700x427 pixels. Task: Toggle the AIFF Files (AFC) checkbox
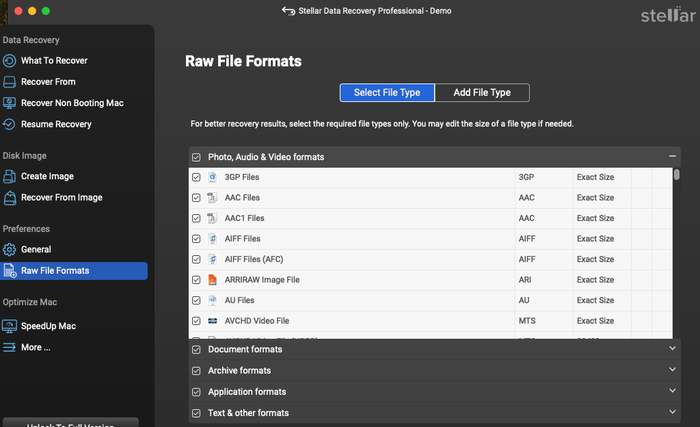(196, 260)
